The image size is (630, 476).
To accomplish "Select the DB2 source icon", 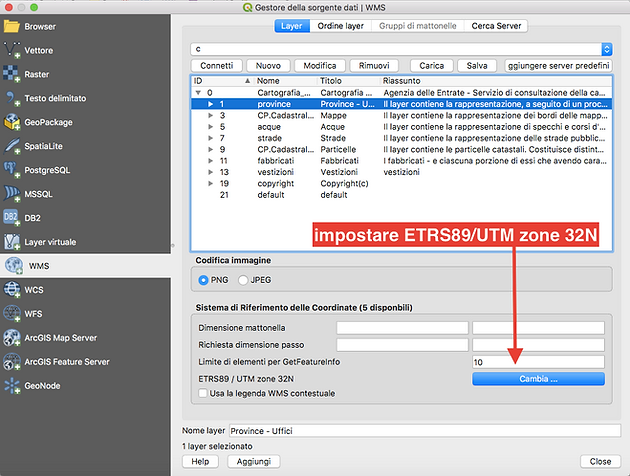I will pos(11,218).
